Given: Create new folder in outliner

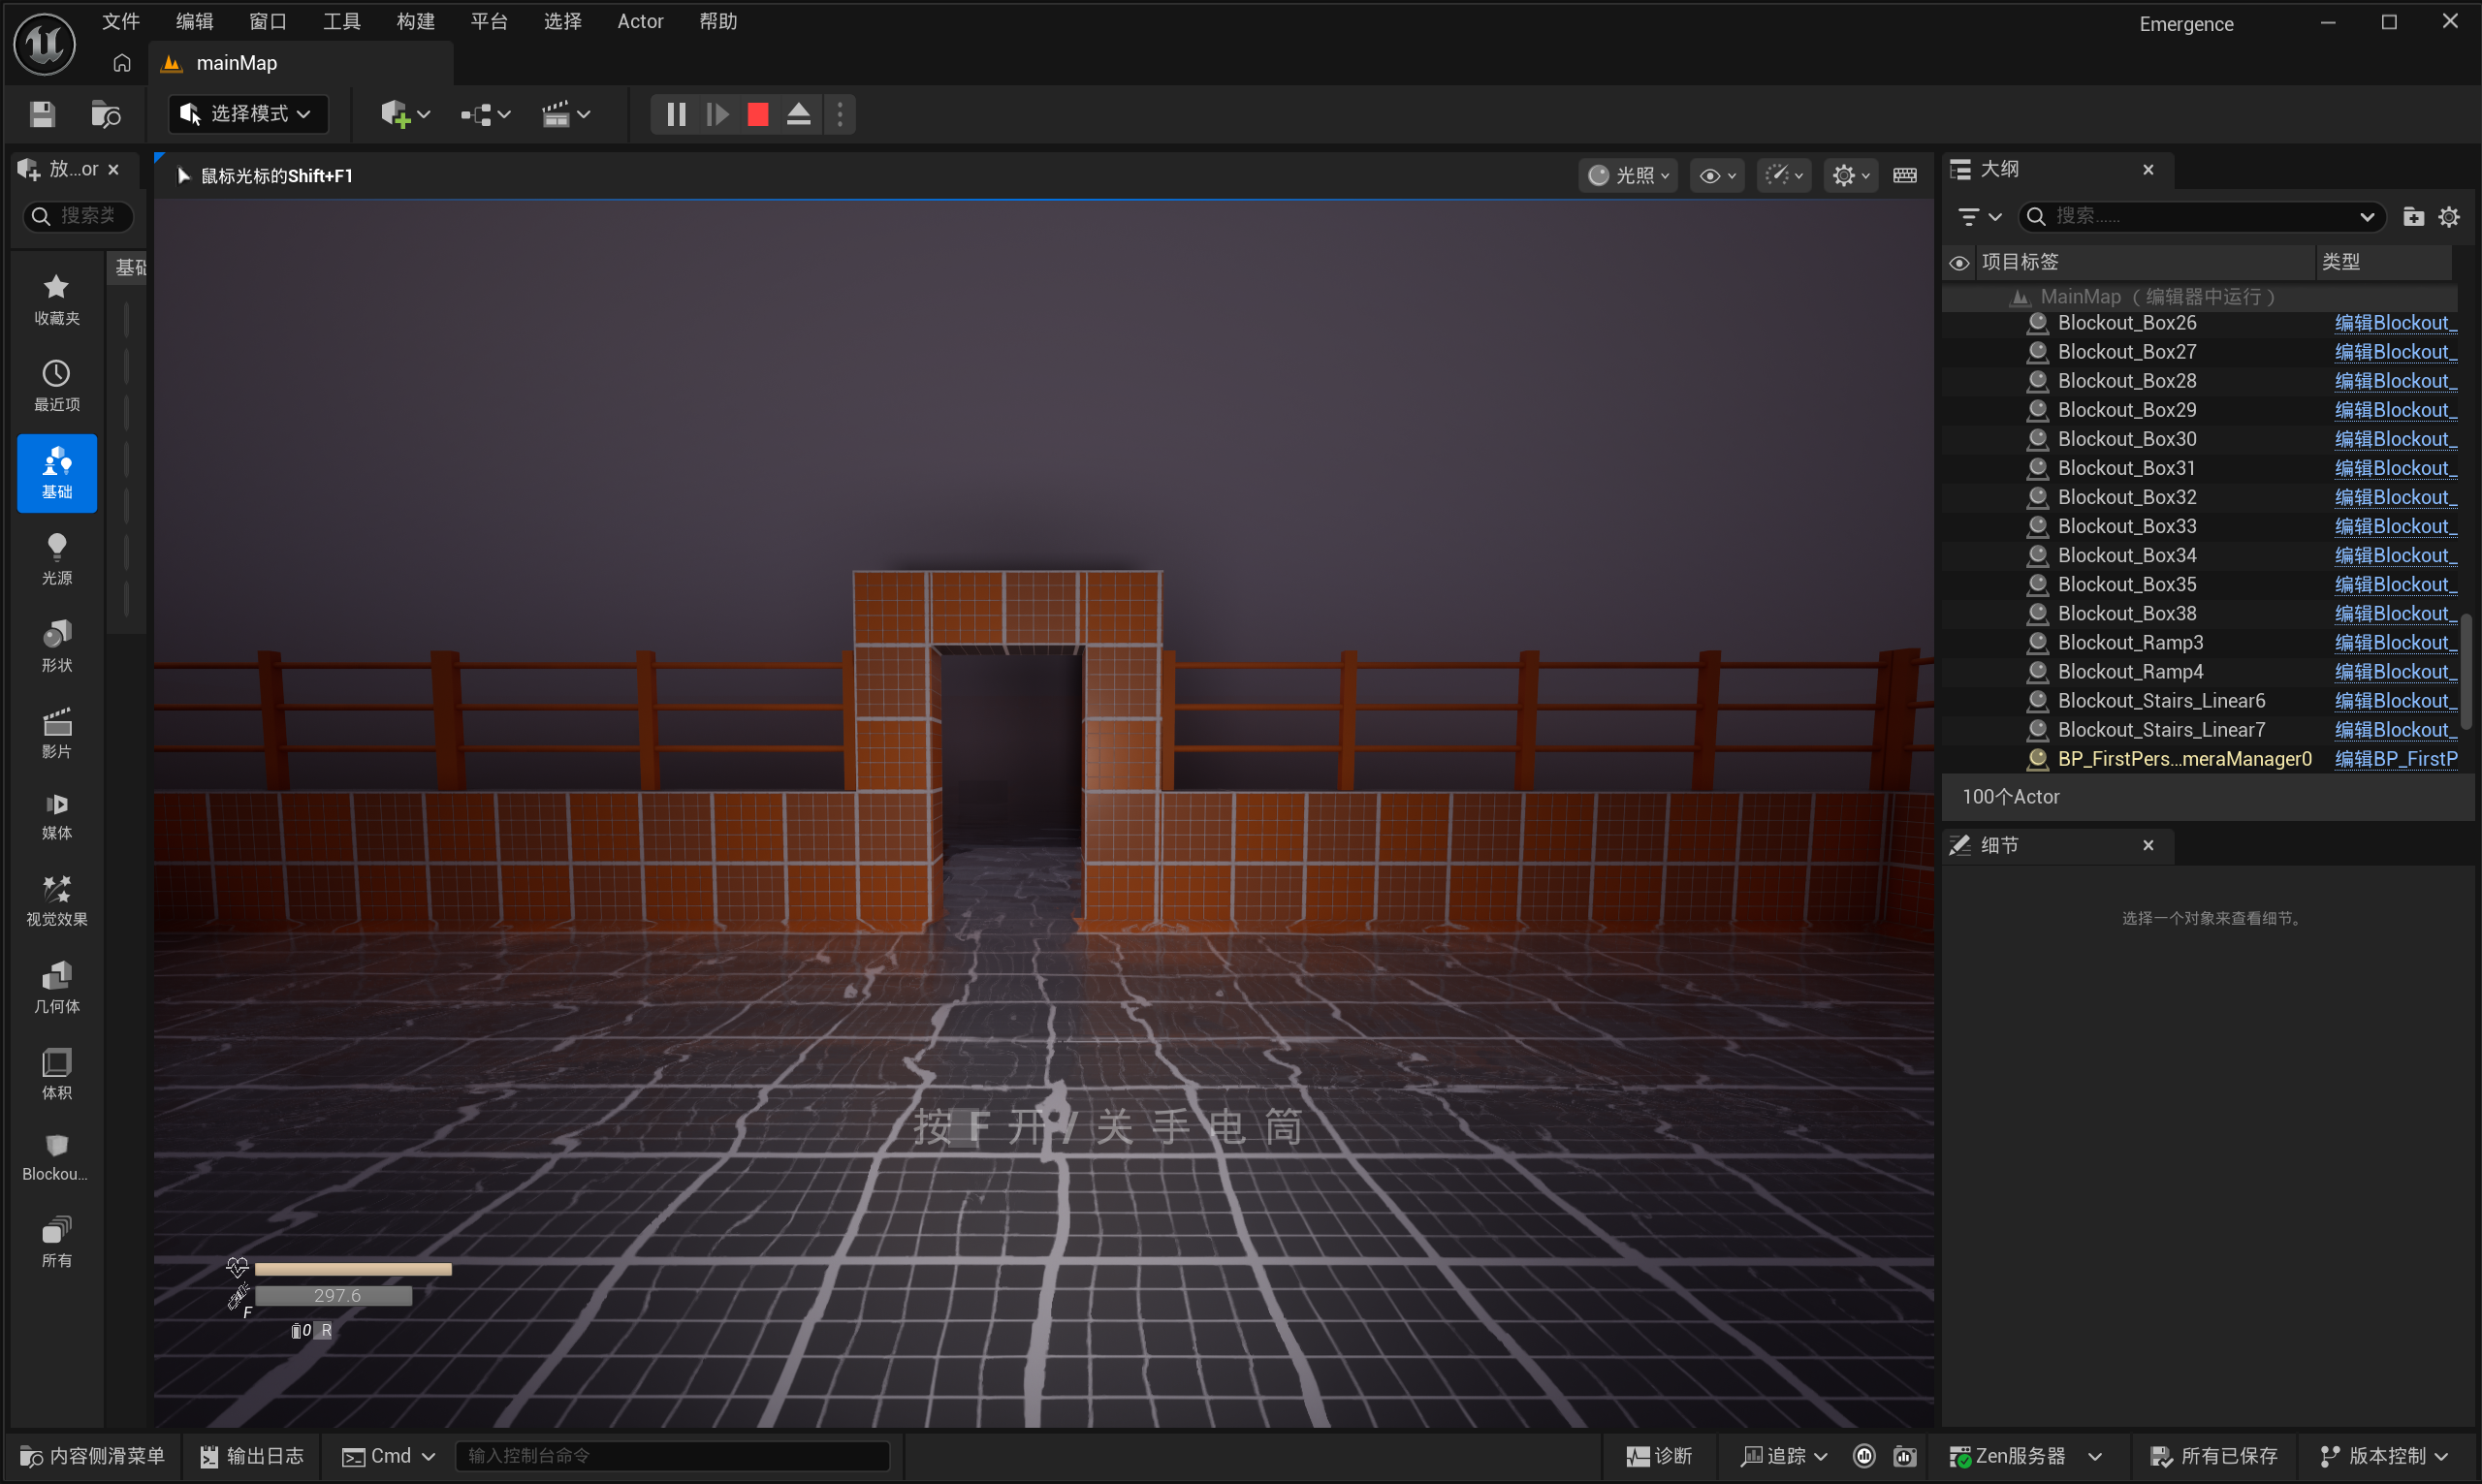Looking at the screenshot, I should [2413, 216].
